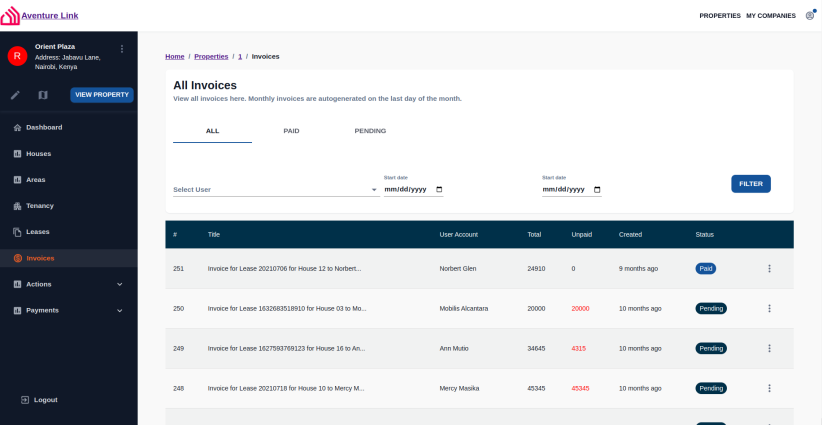
Task: Open calendar picker of second Start date field
Action: [x=597, y=190]
